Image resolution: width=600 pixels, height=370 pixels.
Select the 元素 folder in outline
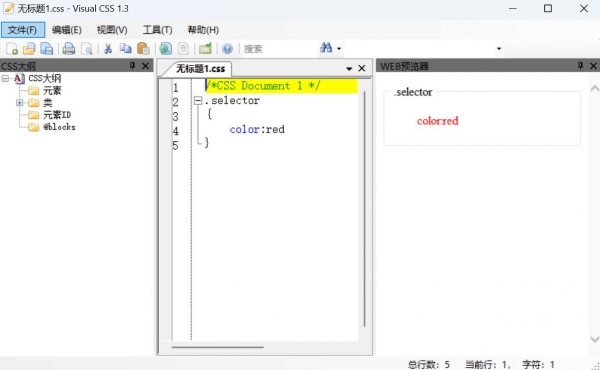[52, 91]
